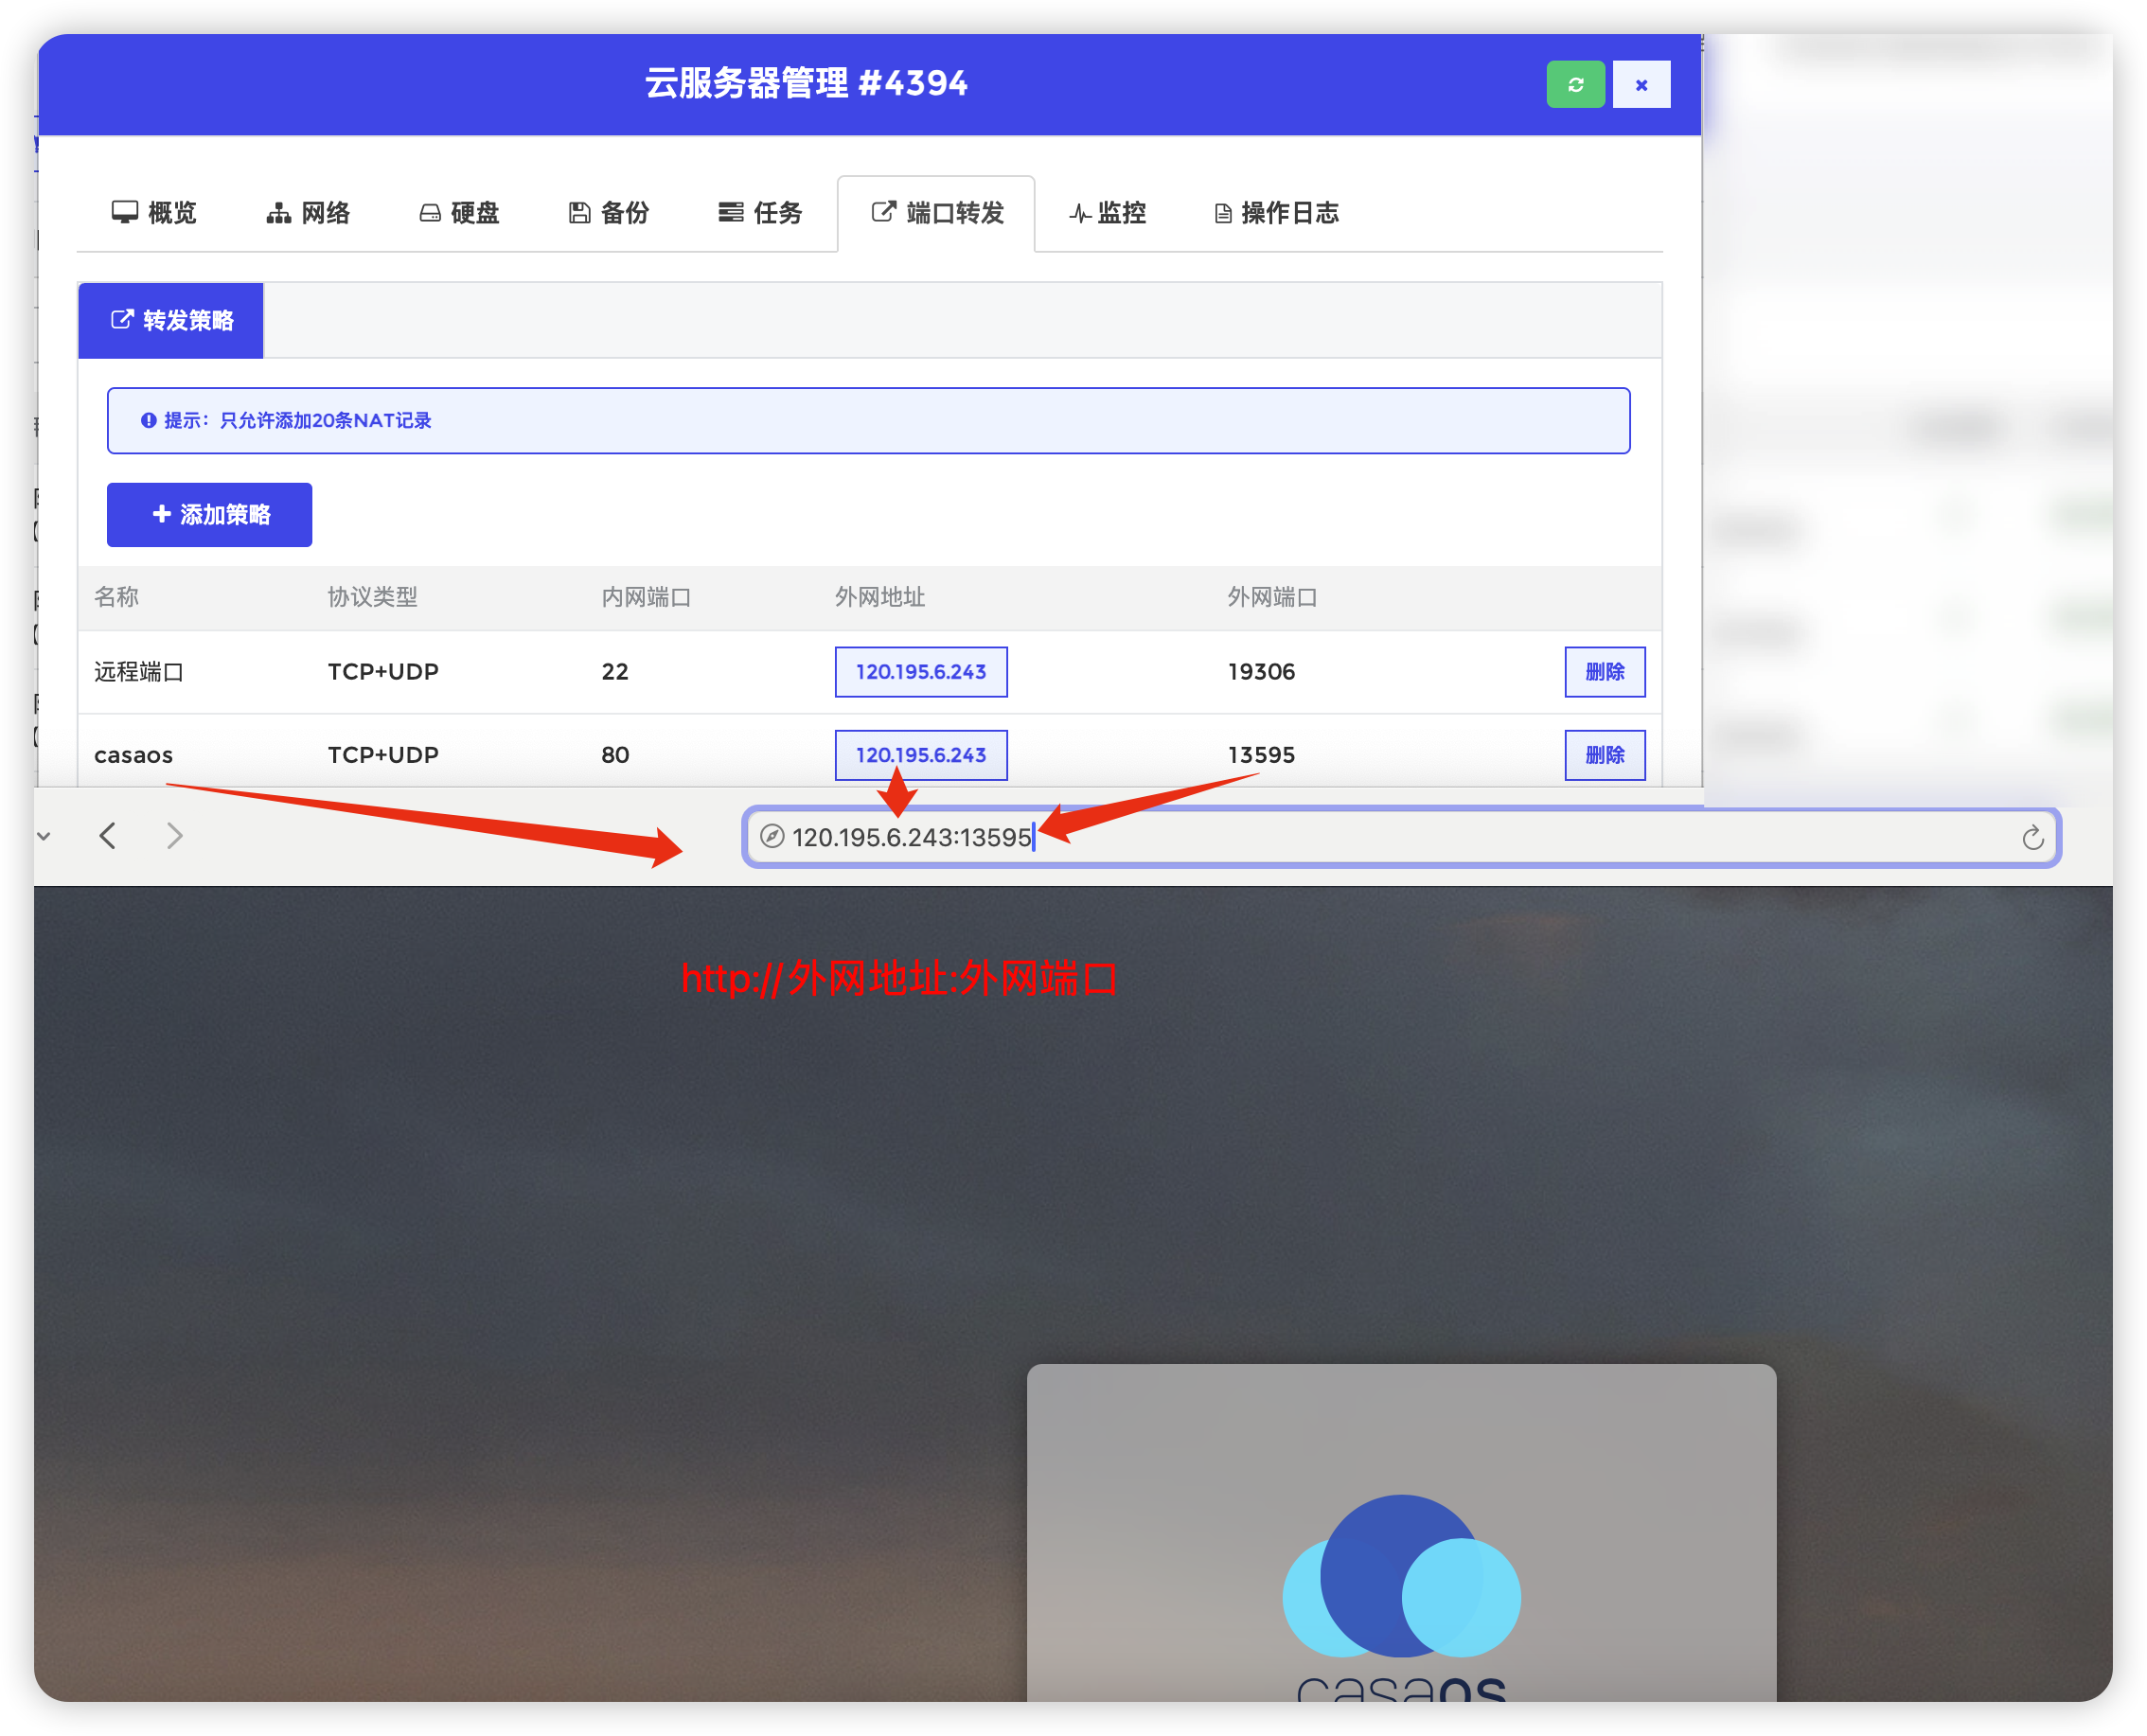The width and height of the screenshot is (2147, 1736).
Task: Delete the 远程端口 forwarding rule
Action: (1604, 672)
